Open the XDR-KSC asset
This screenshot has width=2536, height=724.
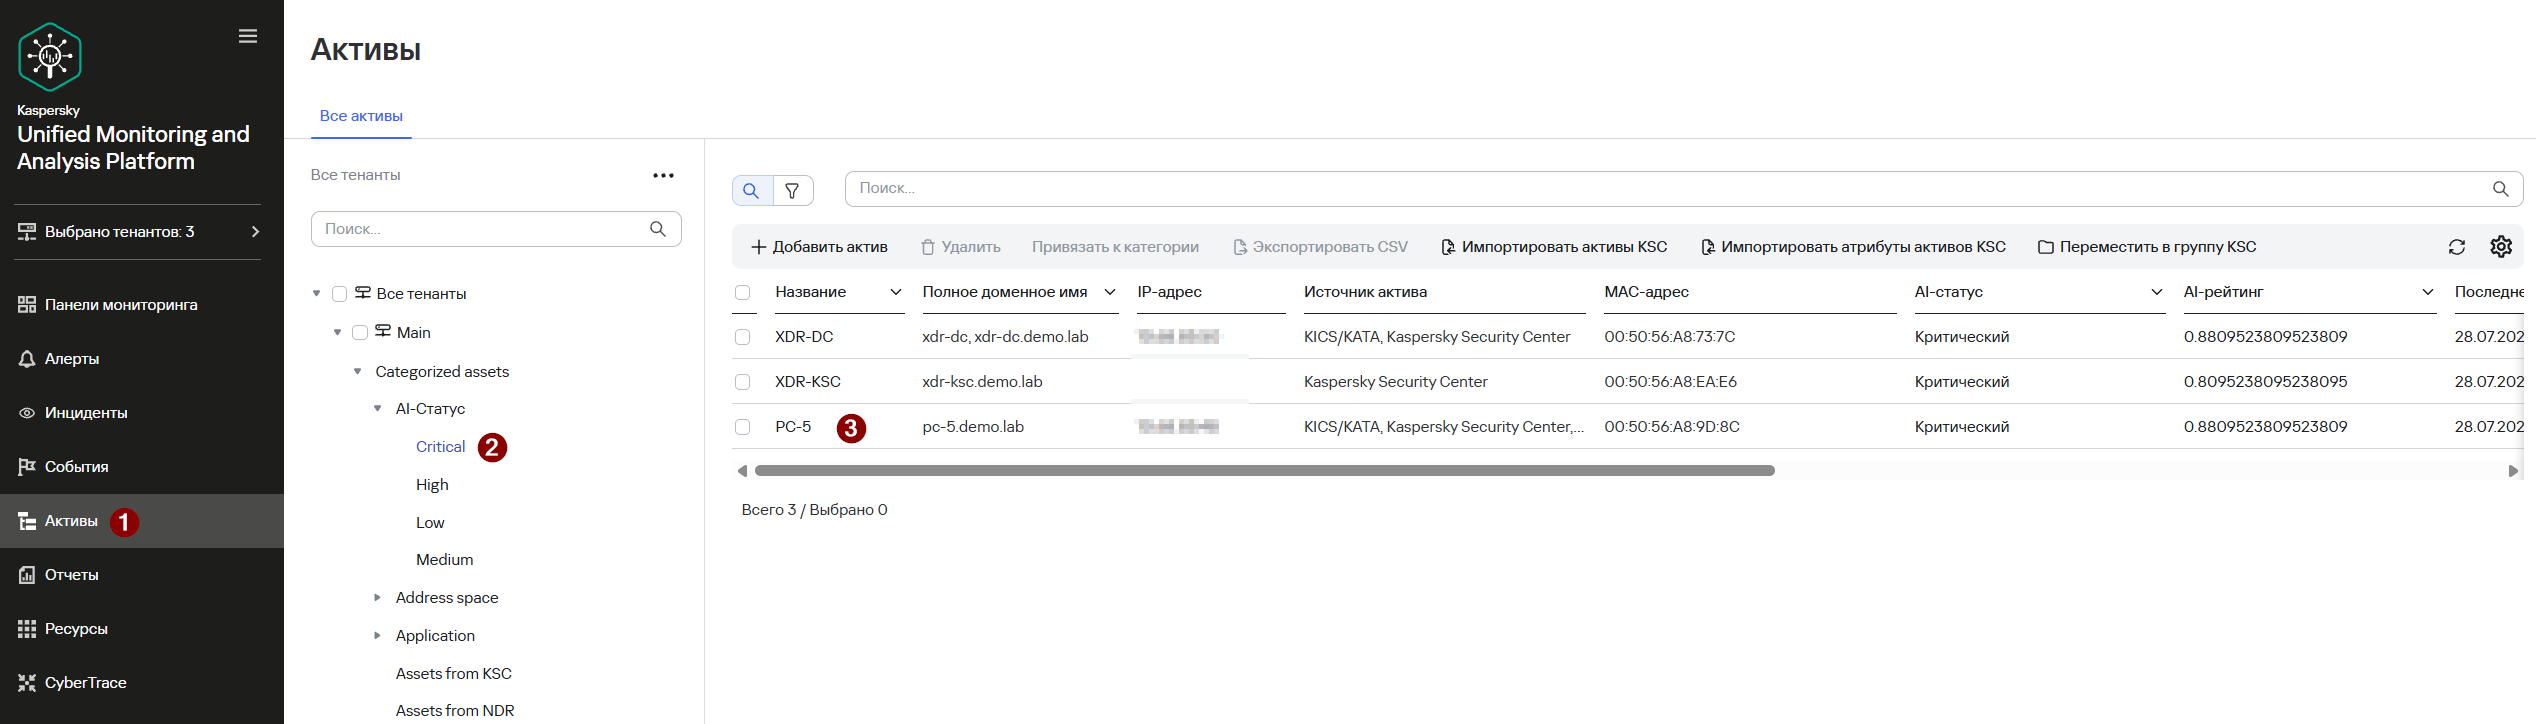coord(808,382)
